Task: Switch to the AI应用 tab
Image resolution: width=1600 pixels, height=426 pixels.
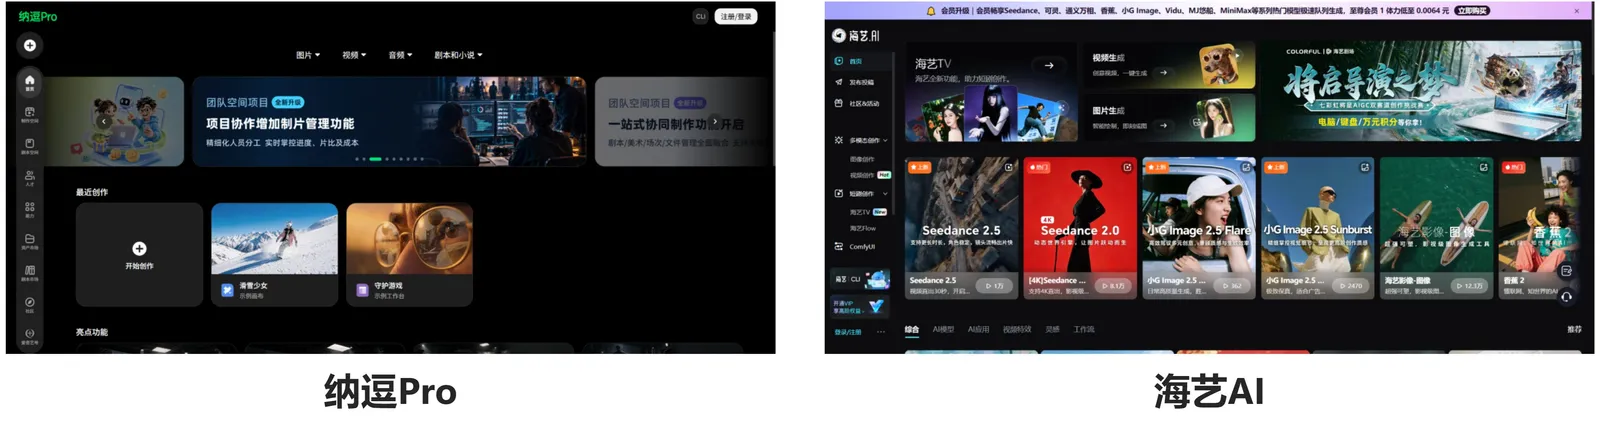Action: point(978,330)
